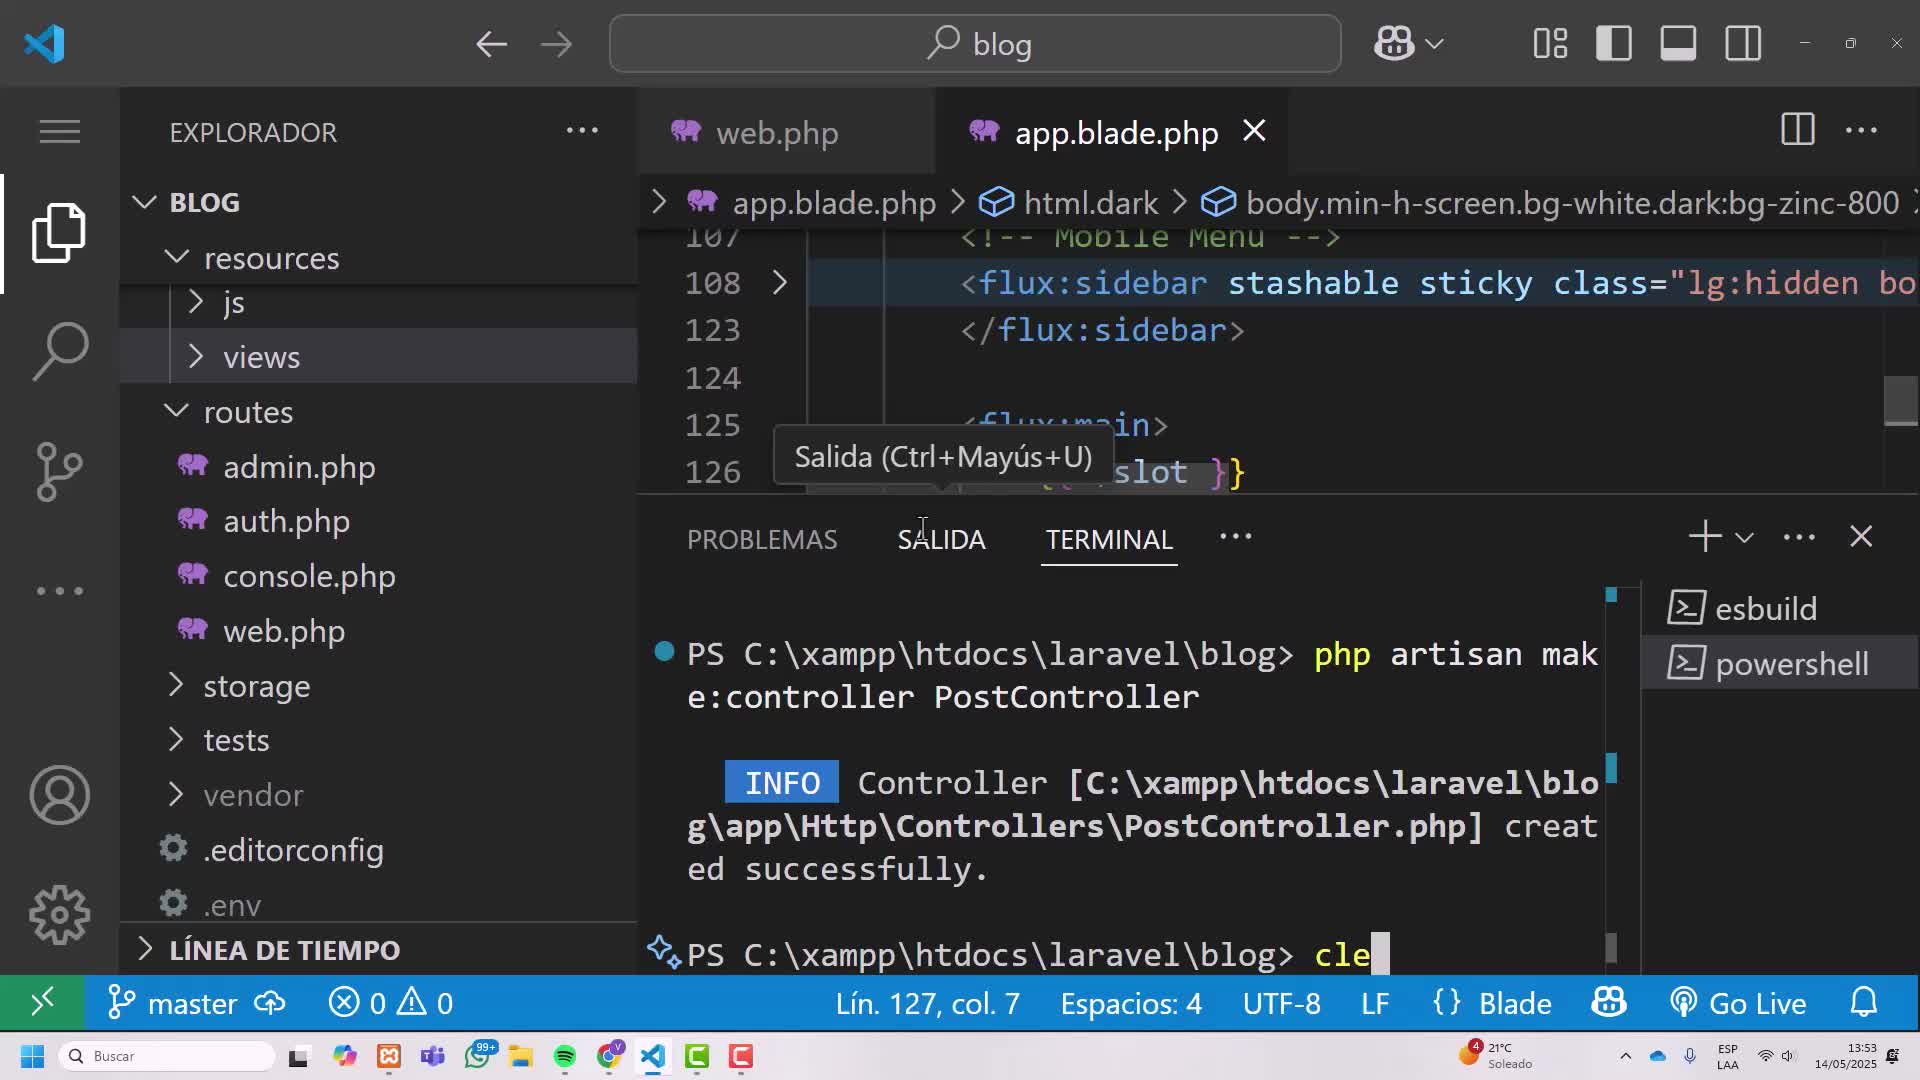Publish changes with cloud sync icon
The image size is (1920, 1080).
270,1003
